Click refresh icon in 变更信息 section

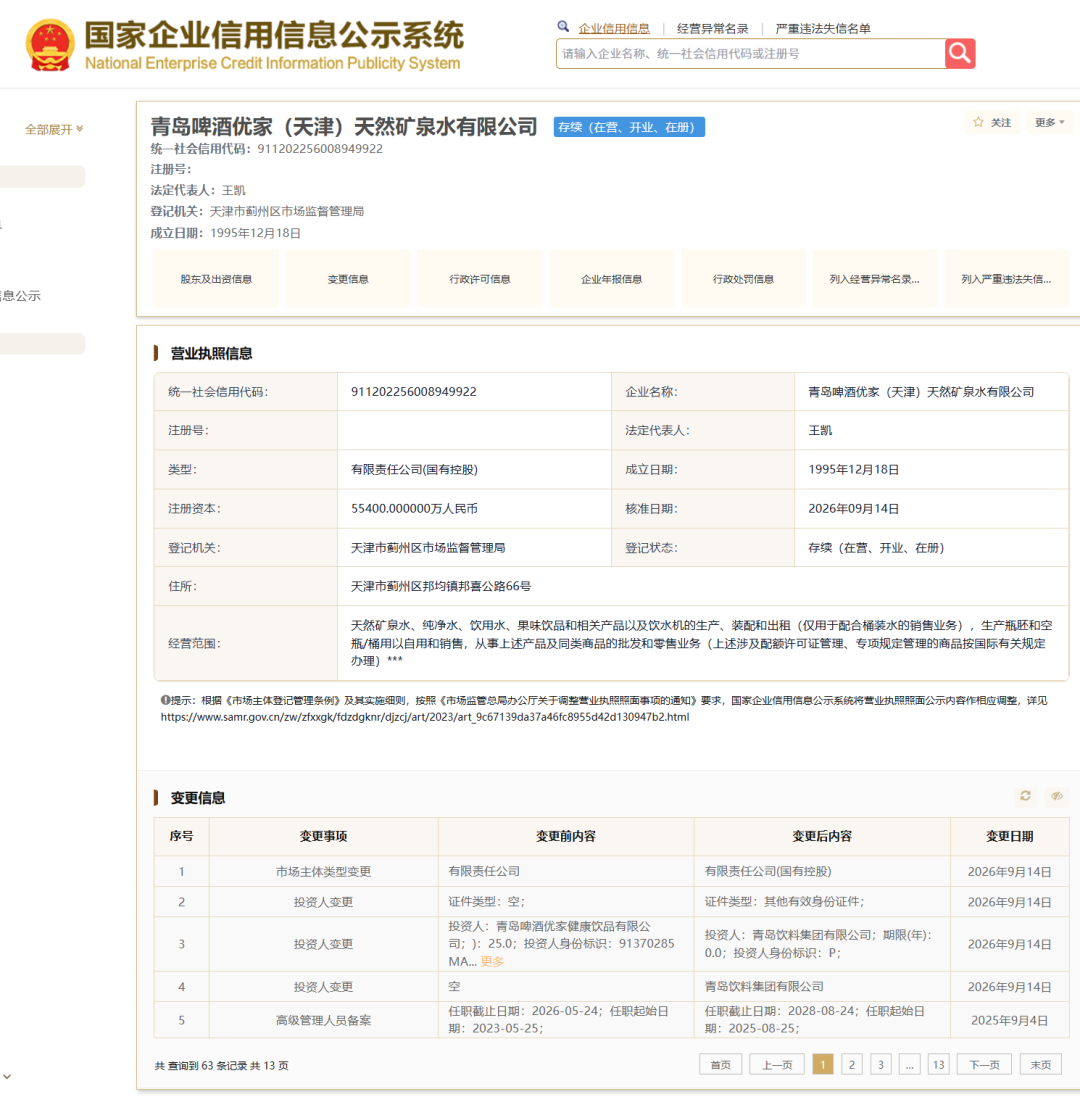point(1025,796)
